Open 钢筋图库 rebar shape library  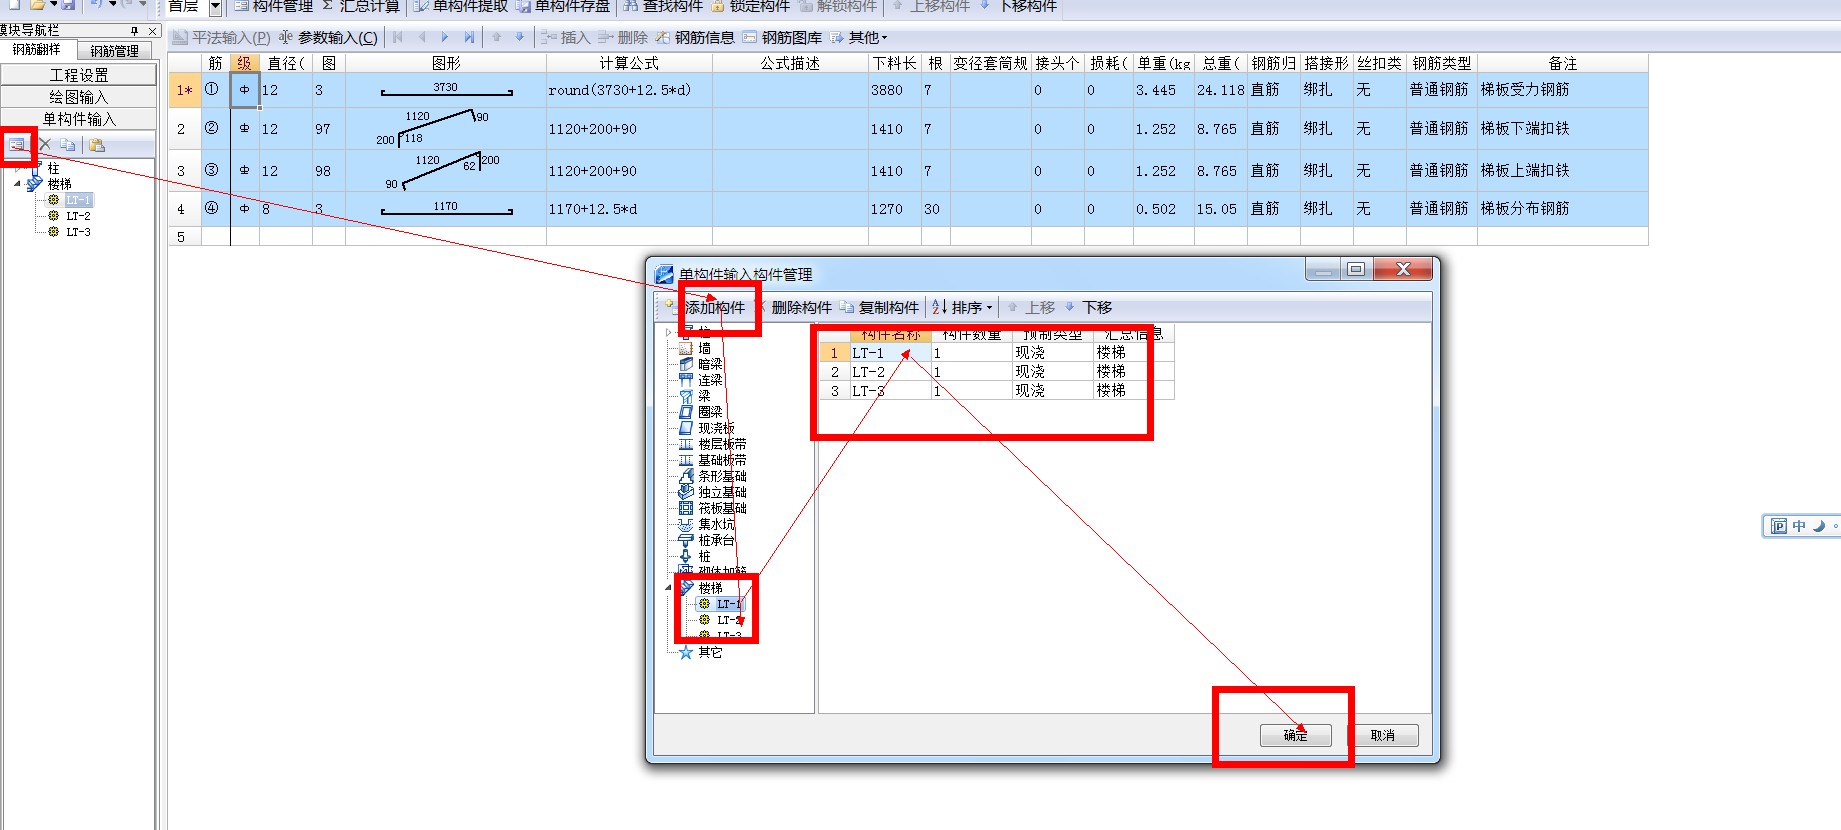[781, 38]
